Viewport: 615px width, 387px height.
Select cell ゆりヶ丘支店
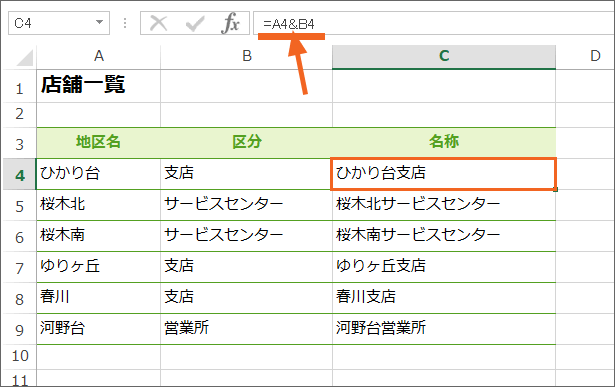pyautogui.click(x=444, y=267)
